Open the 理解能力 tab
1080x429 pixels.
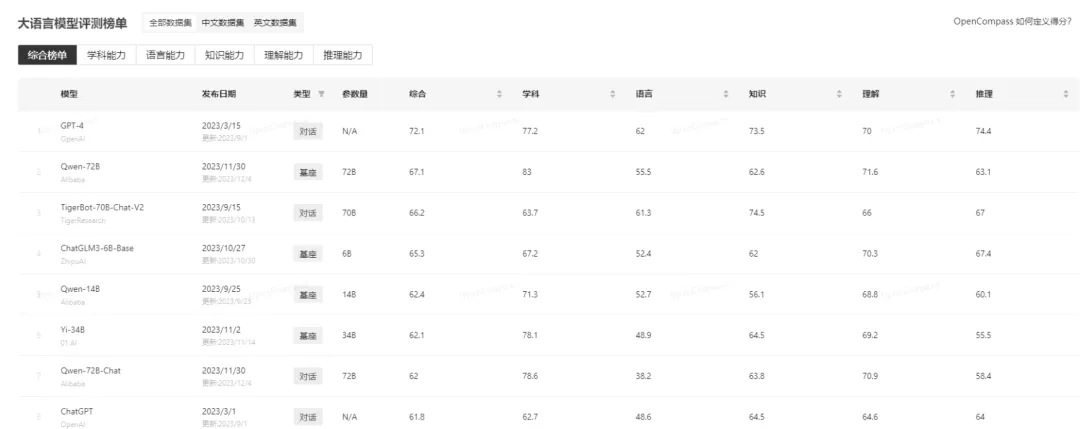pos(284,55)
